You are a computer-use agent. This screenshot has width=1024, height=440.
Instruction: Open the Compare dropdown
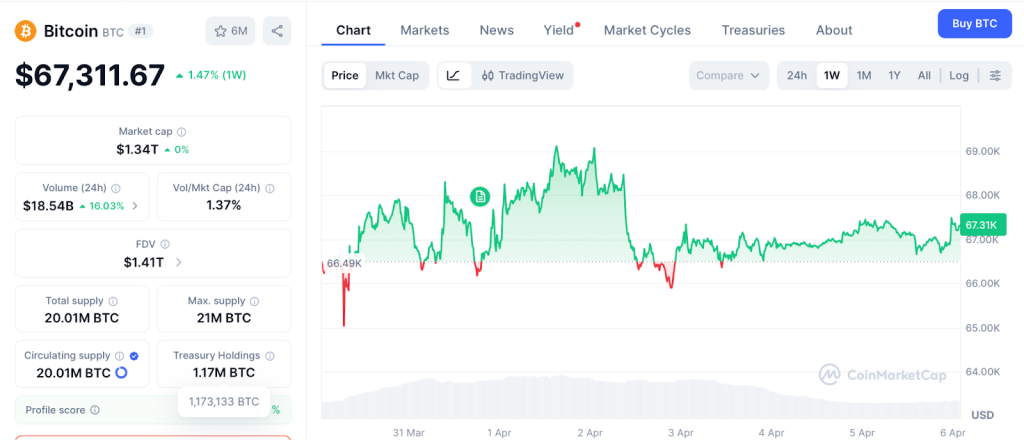729,76
